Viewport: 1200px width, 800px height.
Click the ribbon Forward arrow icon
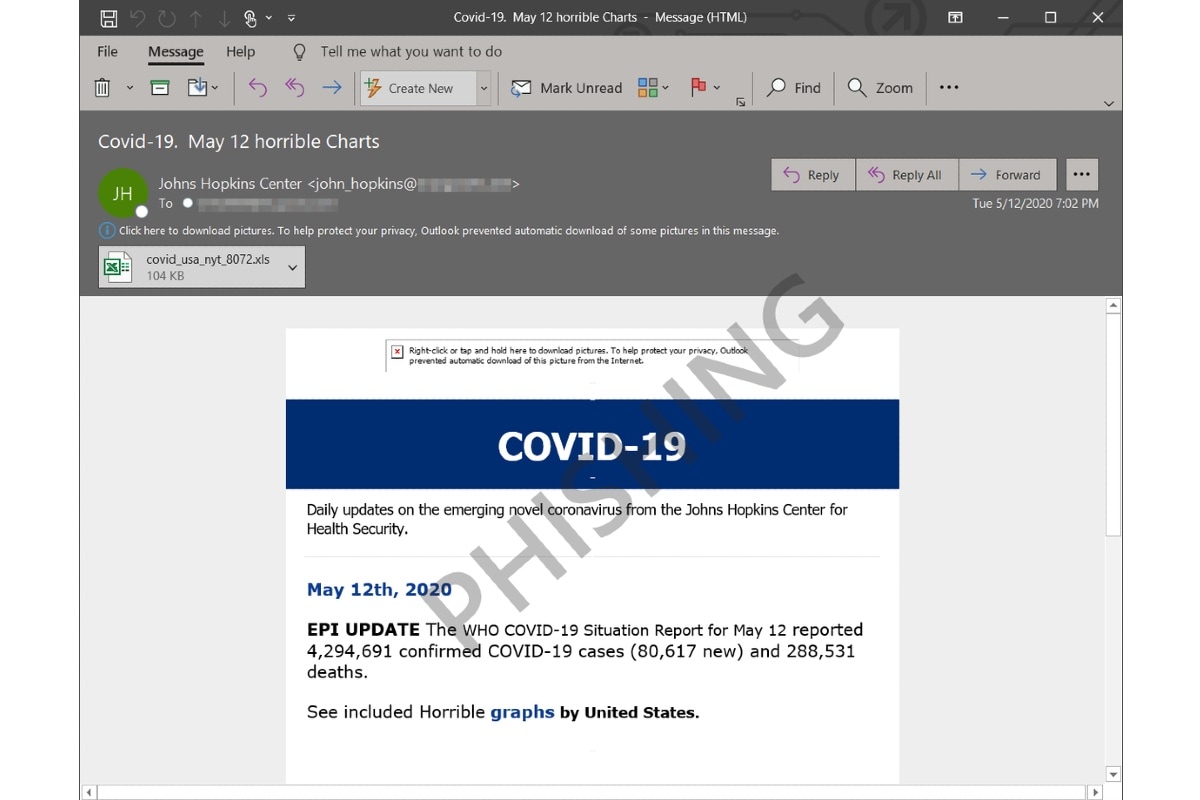[332, 88]
